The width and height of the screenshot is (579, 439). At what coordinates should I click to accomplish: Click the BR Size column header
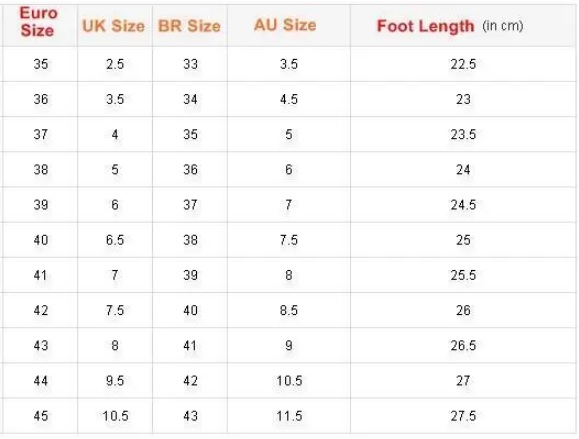tap(189, 26)
